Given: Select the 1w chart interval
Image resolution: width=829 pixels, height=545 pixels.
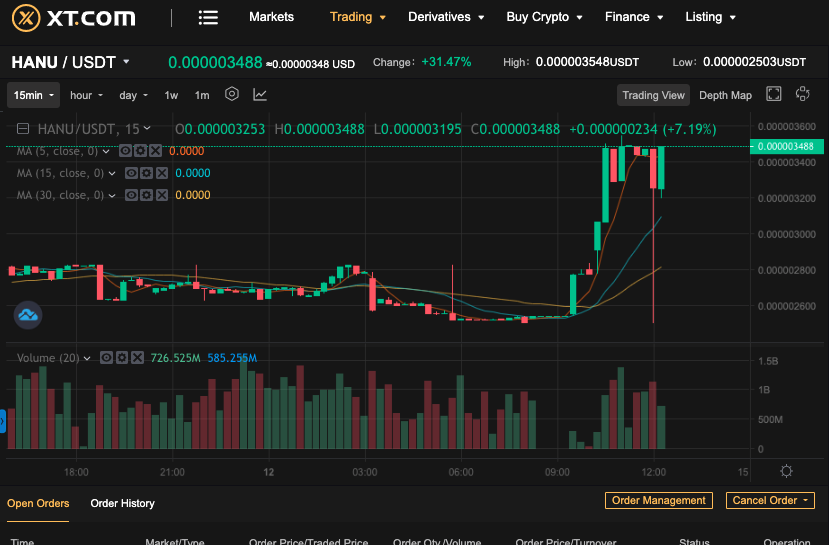Looking at the screenshot, I should click(171, 95).
